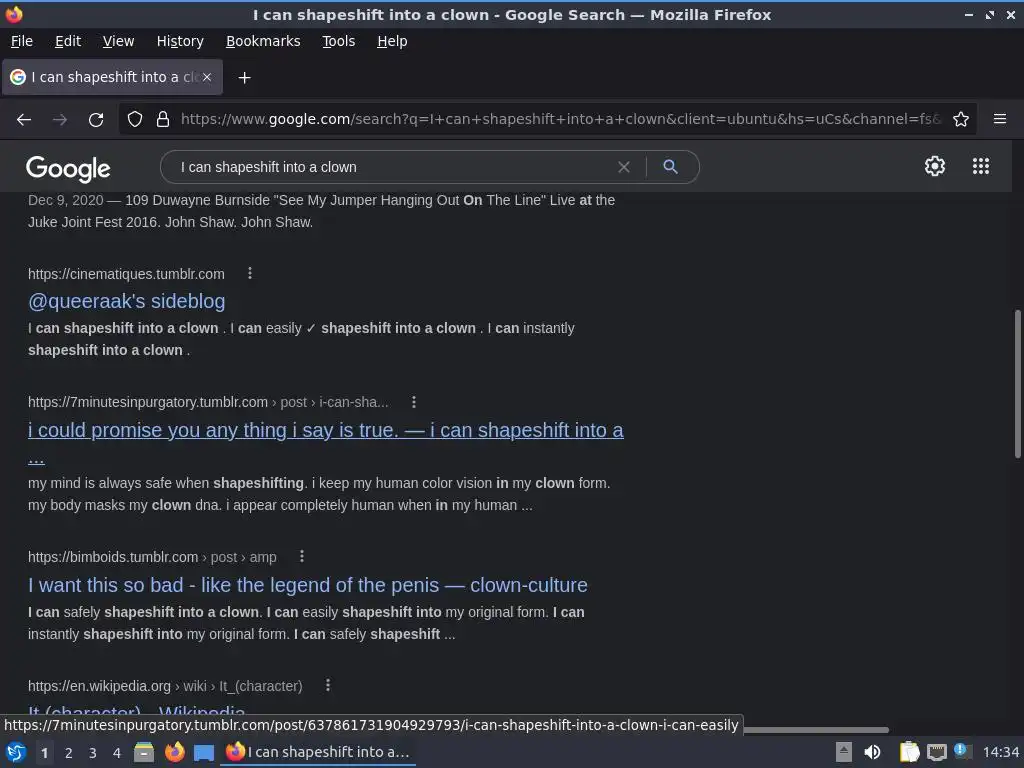Viewport: 1024px width, 768px height.
Task: Open the Google apps grid
Action: click(981, 166)
